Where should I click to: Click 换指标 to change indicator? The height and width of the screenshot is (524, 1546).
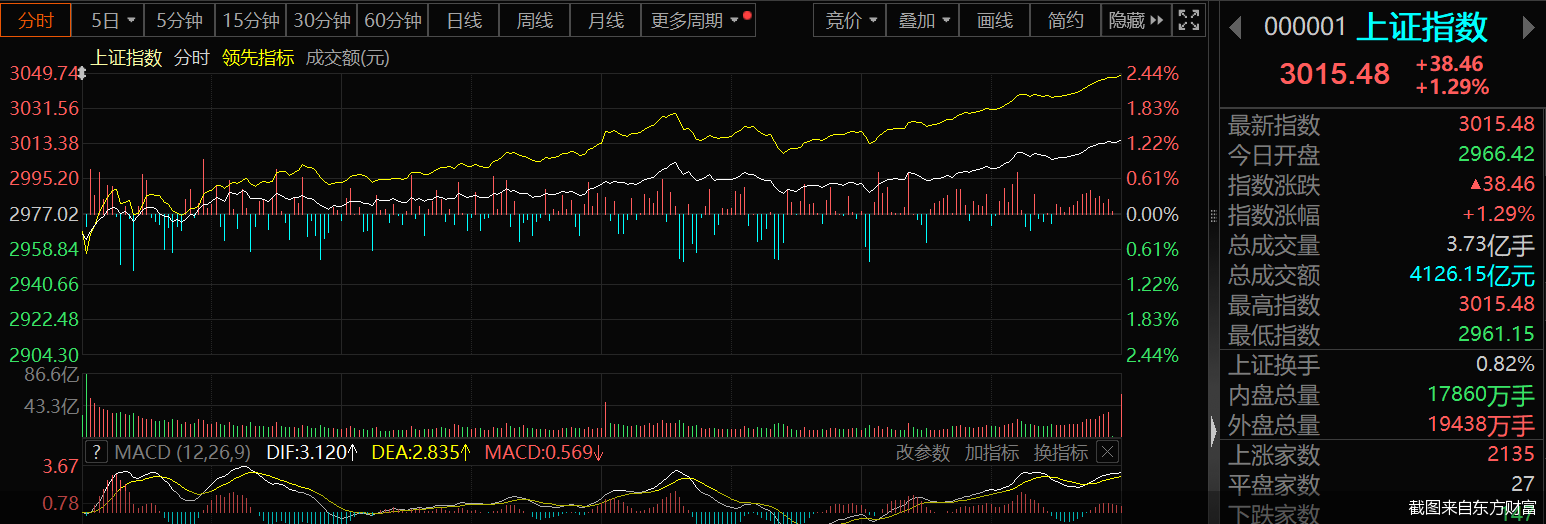click(1060, 453)
